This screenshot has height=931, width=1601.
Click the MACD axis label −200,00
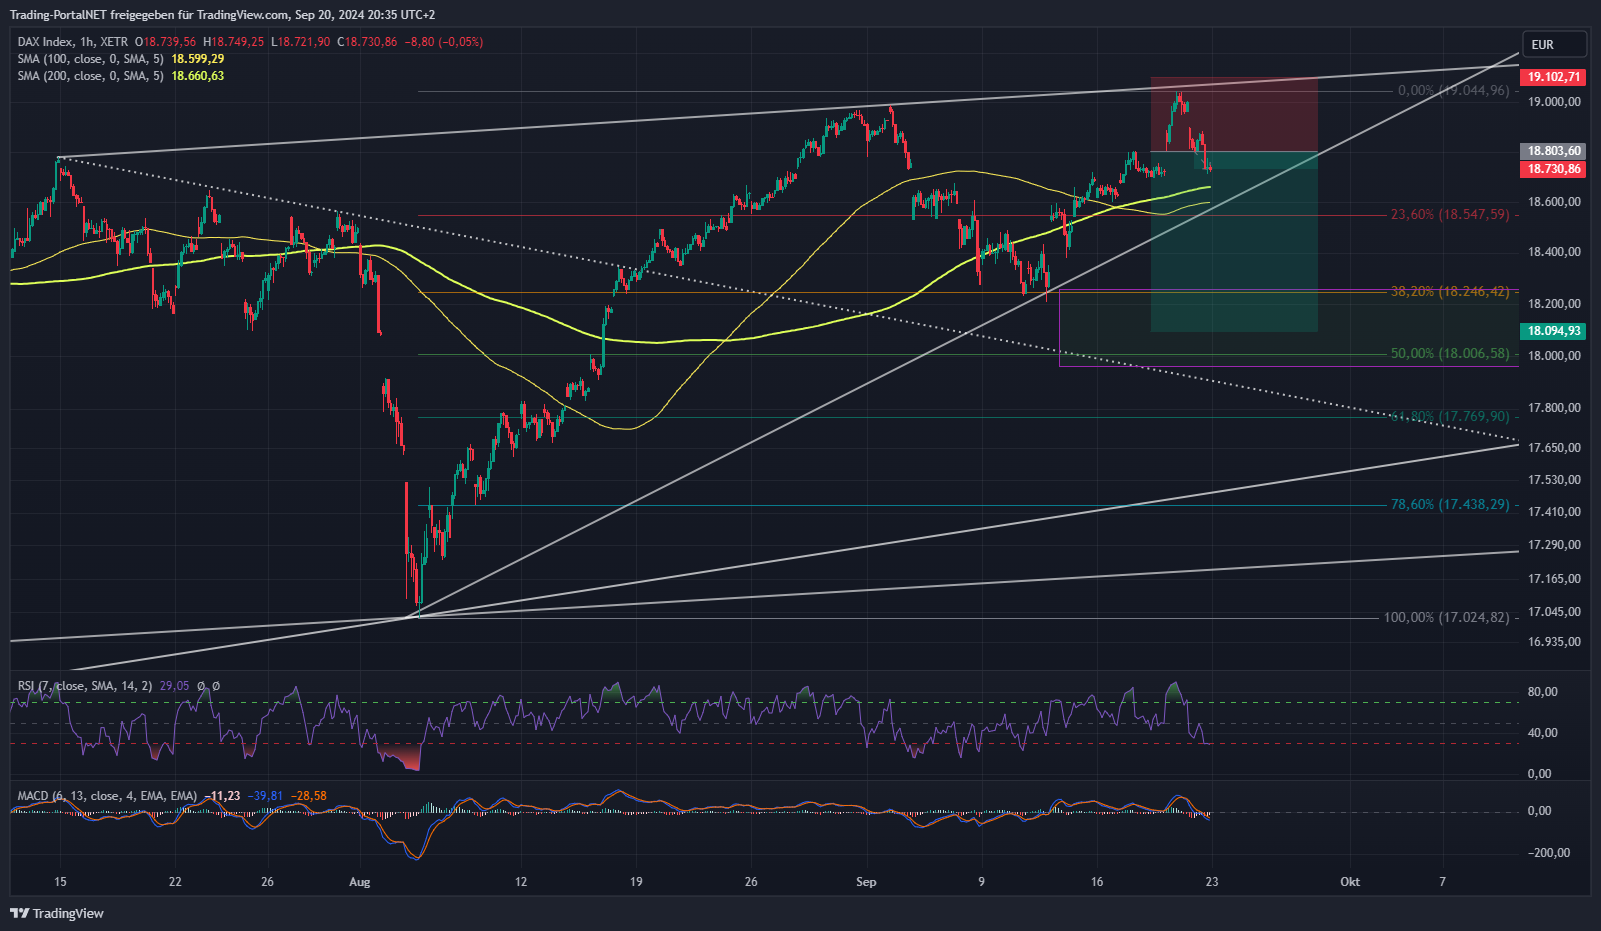(1548, 853)
